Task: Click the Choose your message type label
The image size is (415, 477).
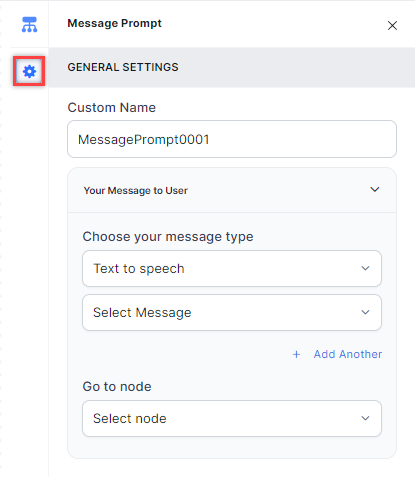Action: 168,237
